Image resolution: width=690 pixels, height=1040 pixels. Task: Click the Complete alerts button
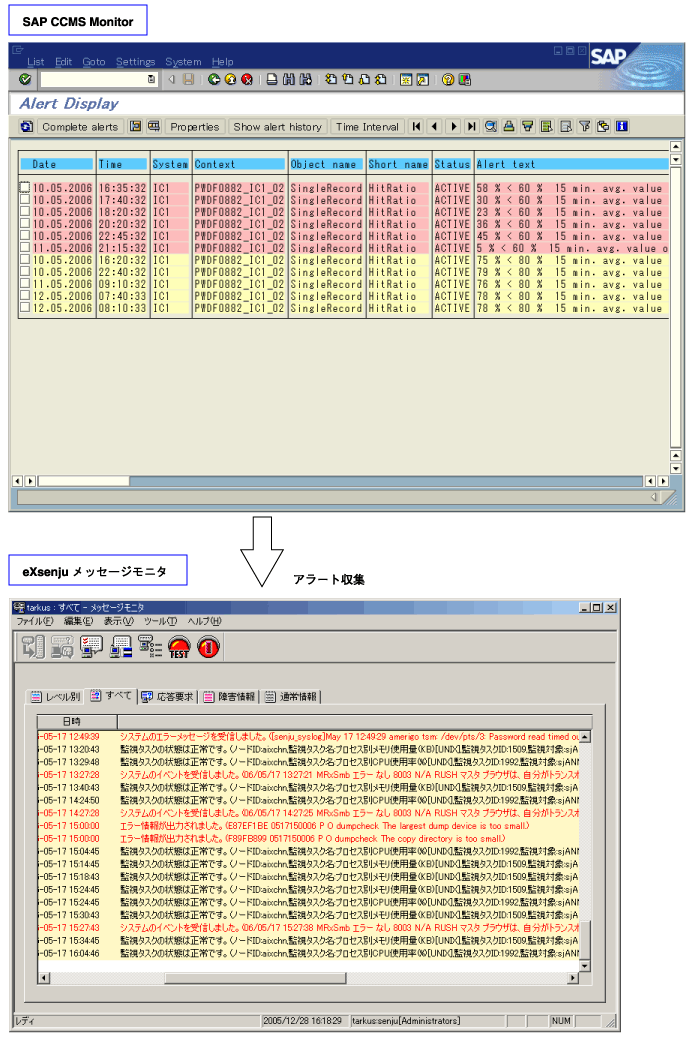tap(80, 127)
